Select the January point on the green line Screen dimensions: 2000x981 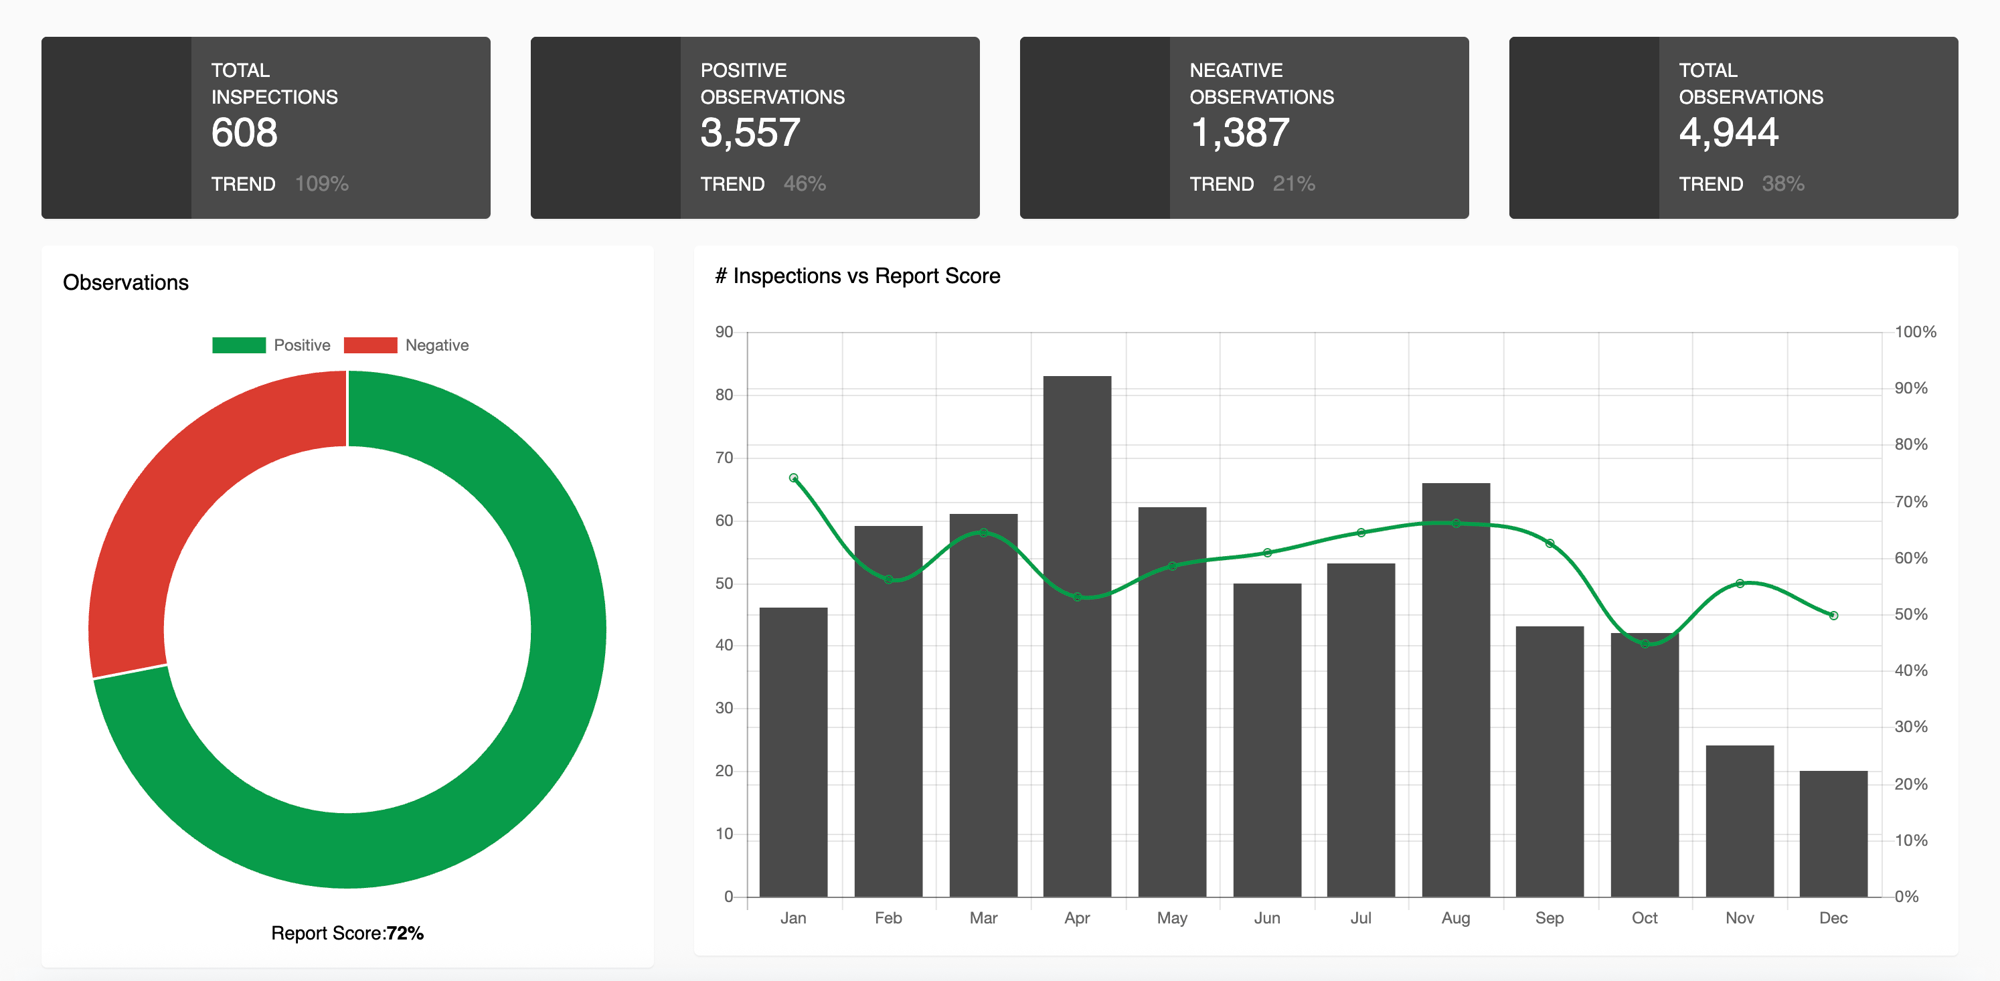tap(795, 478)
